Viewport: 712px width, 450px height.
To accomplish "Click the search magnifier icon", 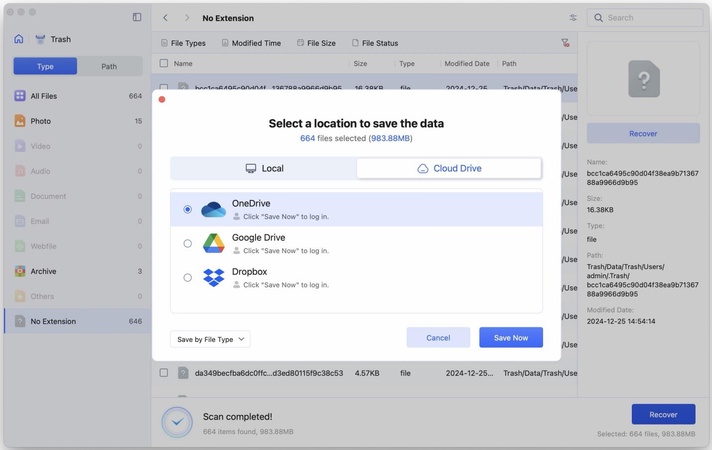I will tap(598, 18).
